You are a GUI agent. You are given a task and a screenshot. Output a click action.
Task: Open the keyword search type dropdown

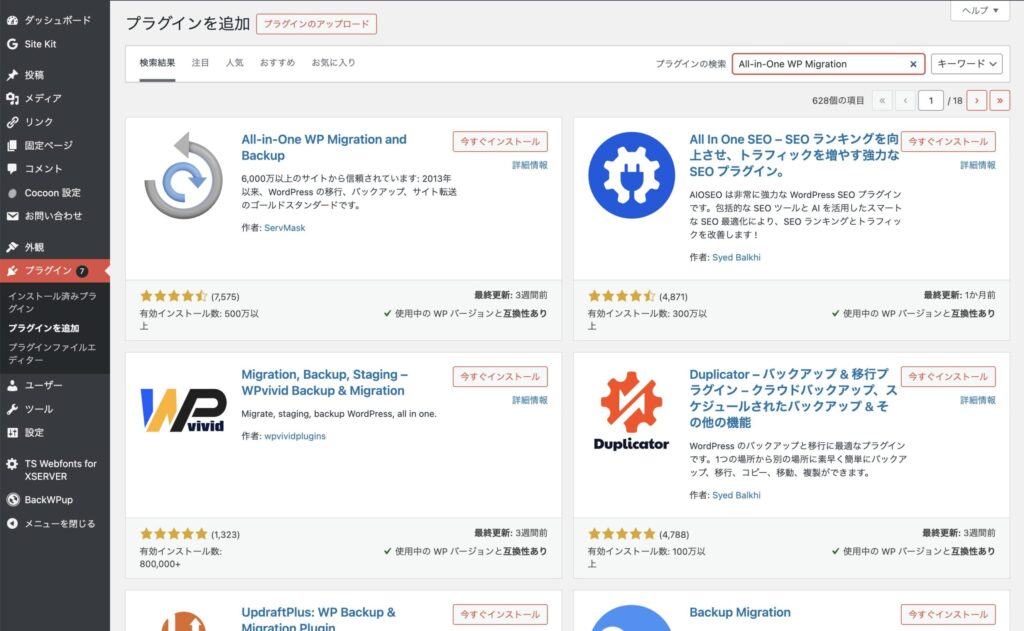pos(966,64)
